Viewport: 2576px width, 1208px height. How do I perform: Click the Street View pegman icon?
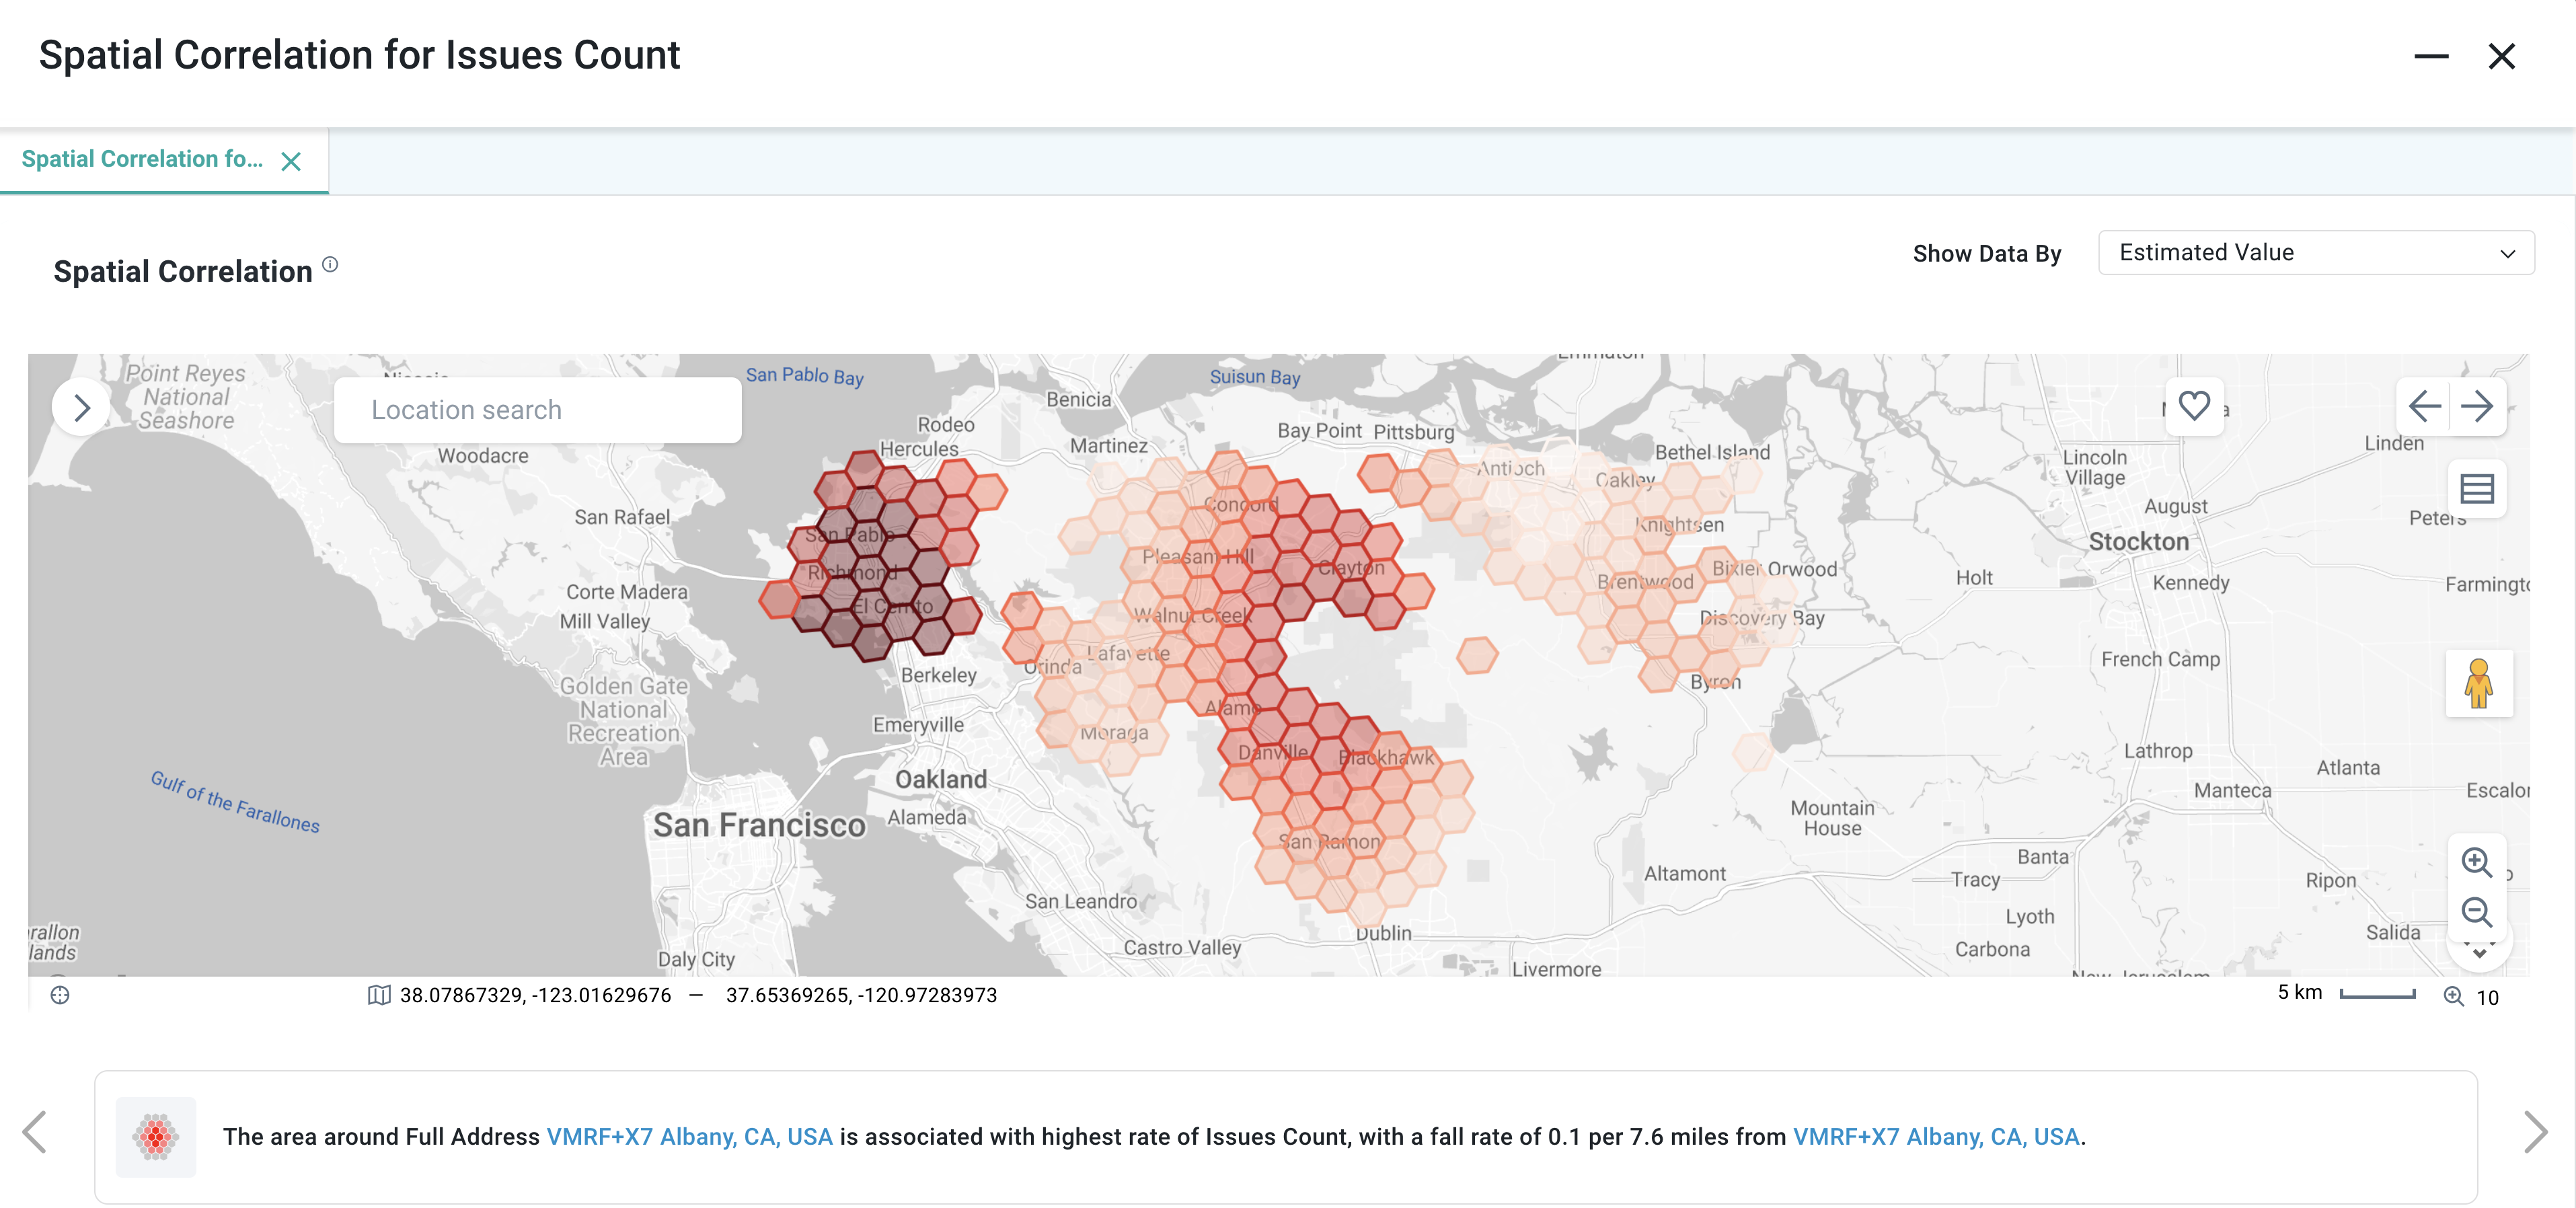click(2478, 684)
